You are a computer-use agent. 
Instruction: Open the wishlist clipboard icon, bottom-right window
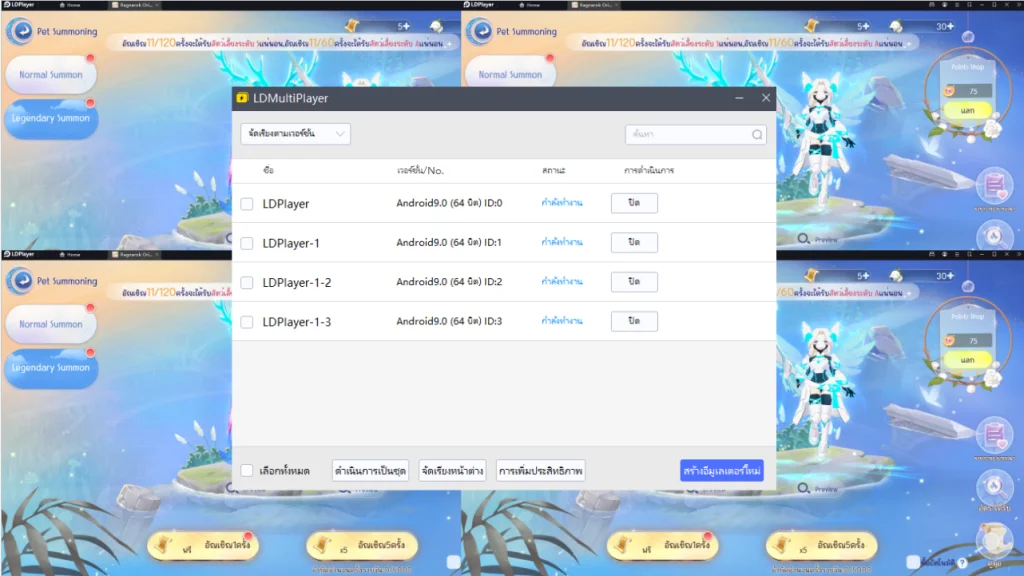994,434
